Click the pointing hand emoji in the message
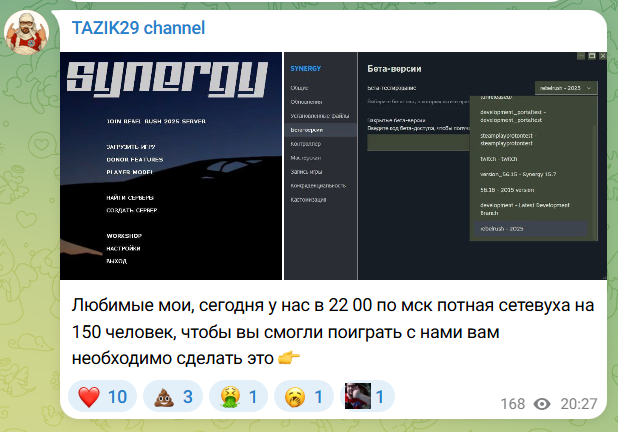The width and height of the screenshot is (618, 432). [x=289, y=358]
